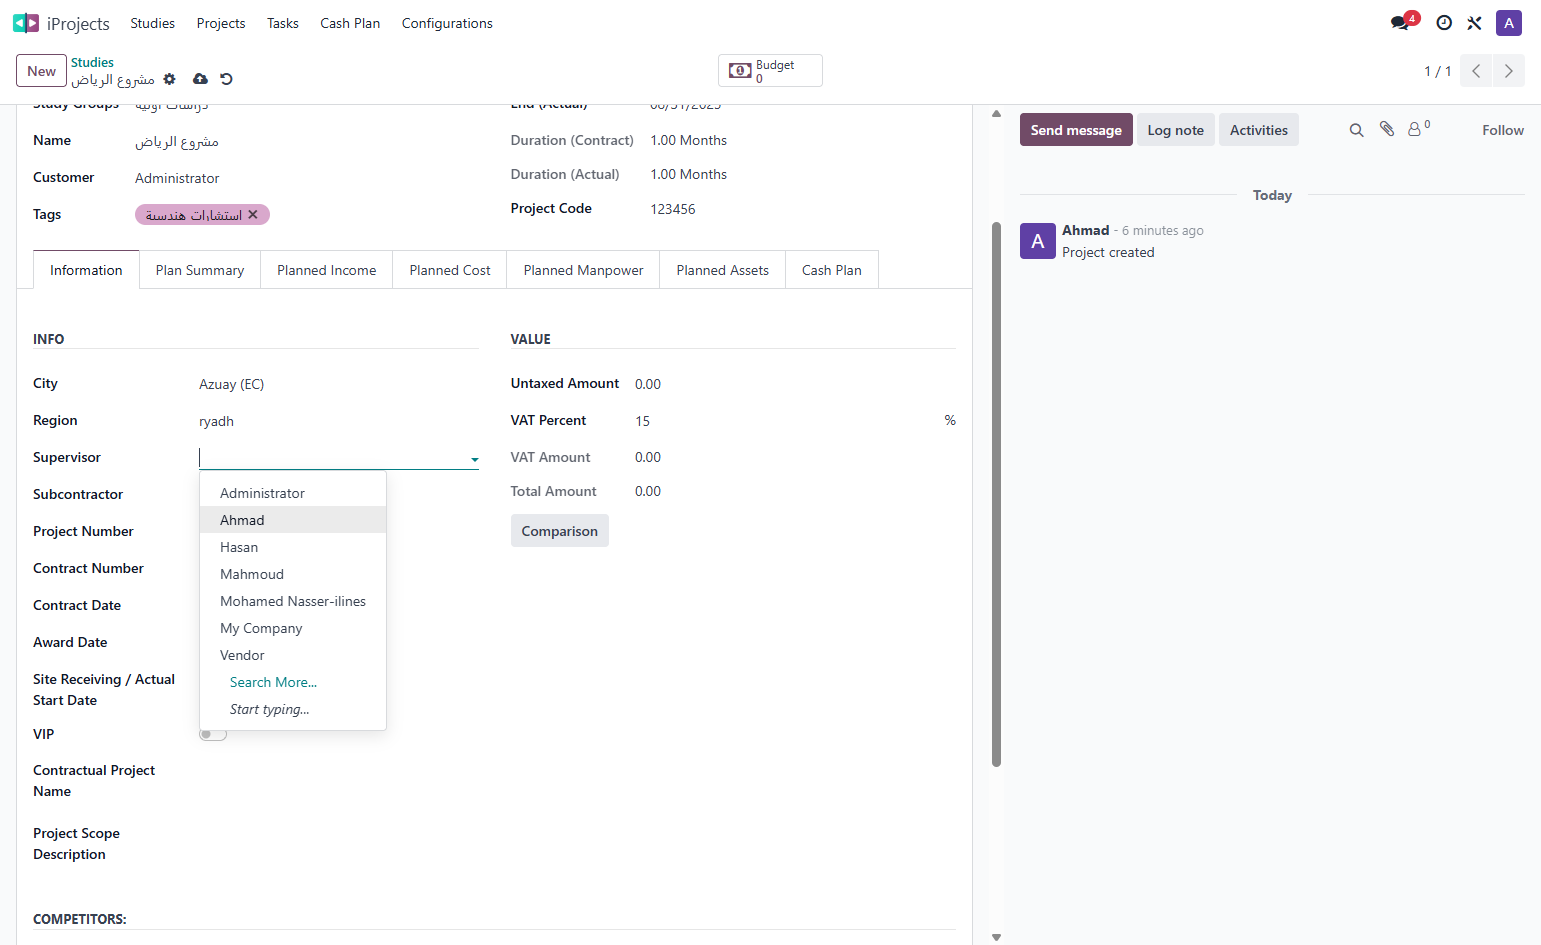This screenshot has height=945, width=1541.
Task: Select Administrator from the supervisor list
Action: [x=293, y=493]
